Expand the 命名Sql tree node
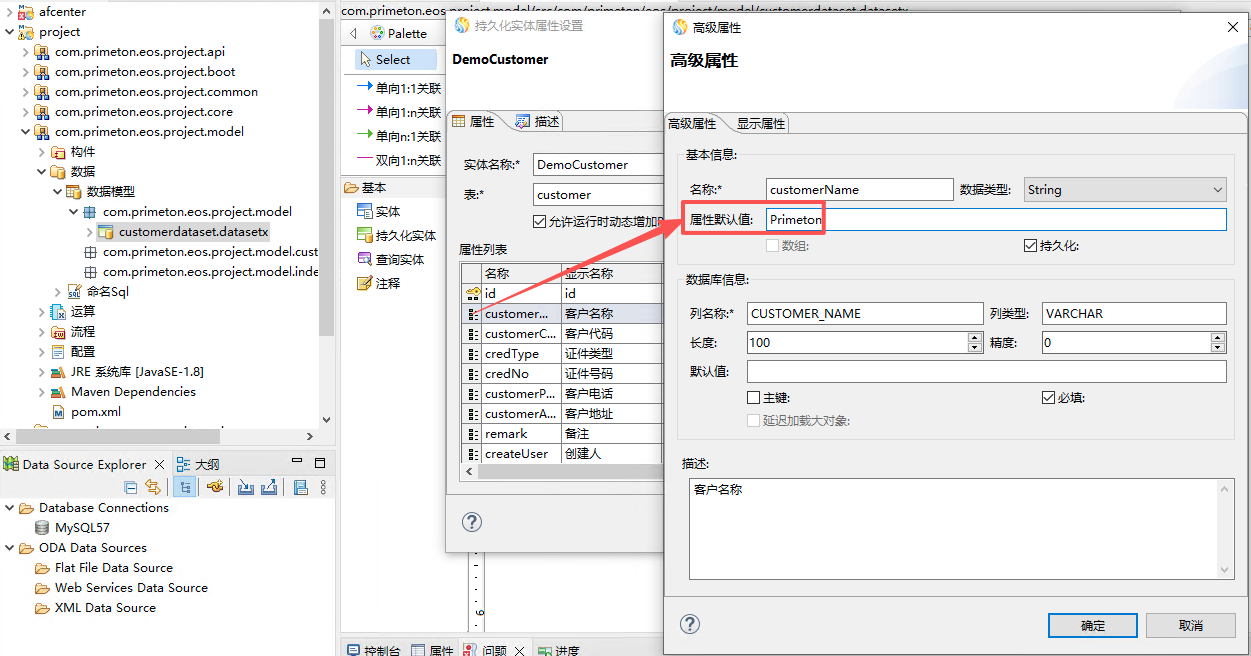Image resolution: width=1251 pixels, height=656 pixels. pos(57,292)
